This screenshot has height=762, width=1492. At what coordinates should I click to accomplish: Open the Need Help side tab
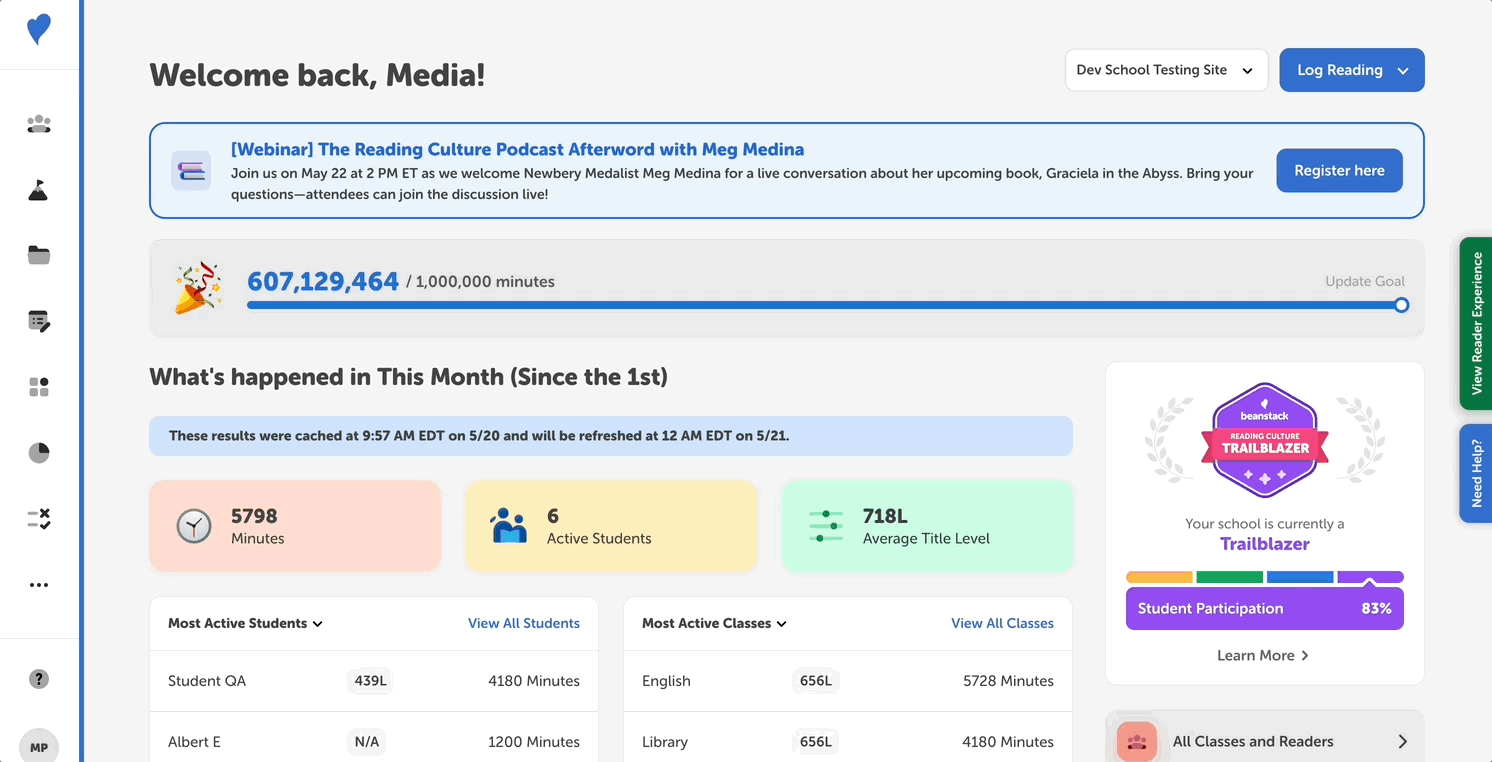1478,473
